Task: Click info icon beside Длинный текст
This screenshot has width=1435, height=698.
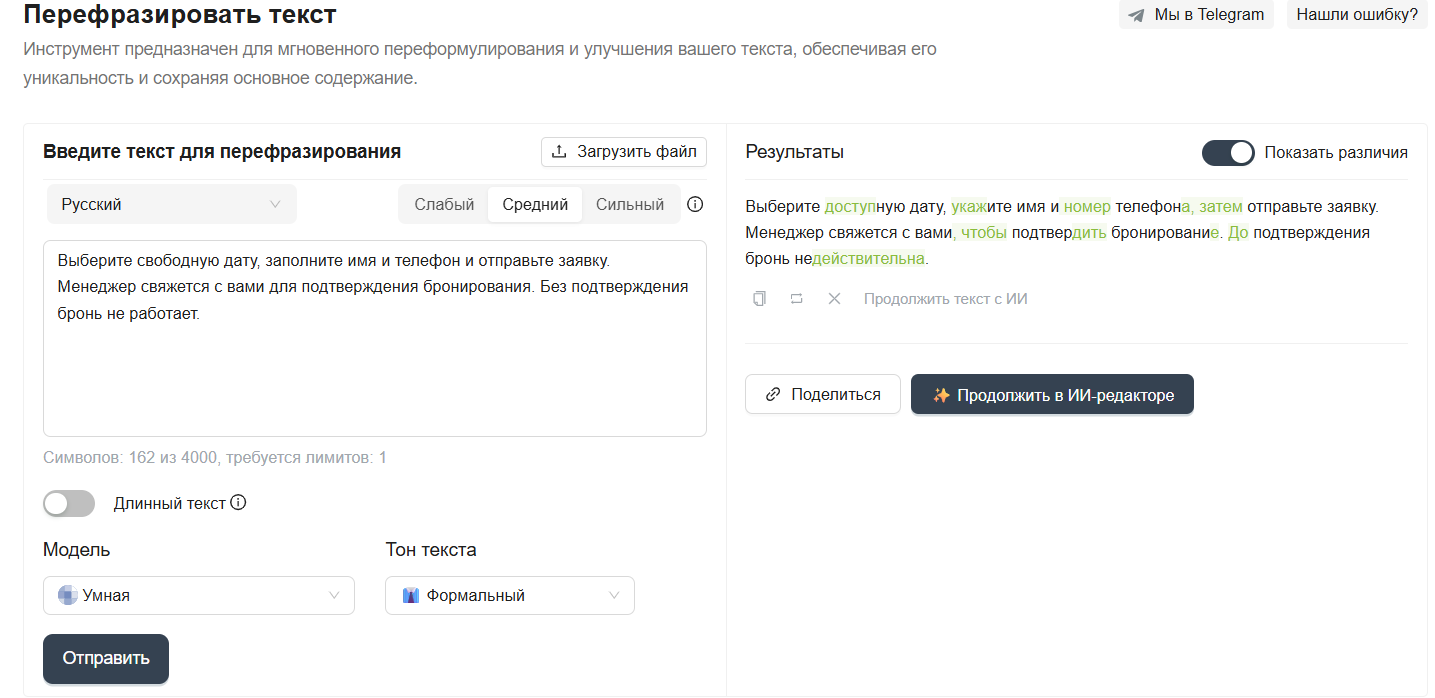Action: (x=238, y=502)
